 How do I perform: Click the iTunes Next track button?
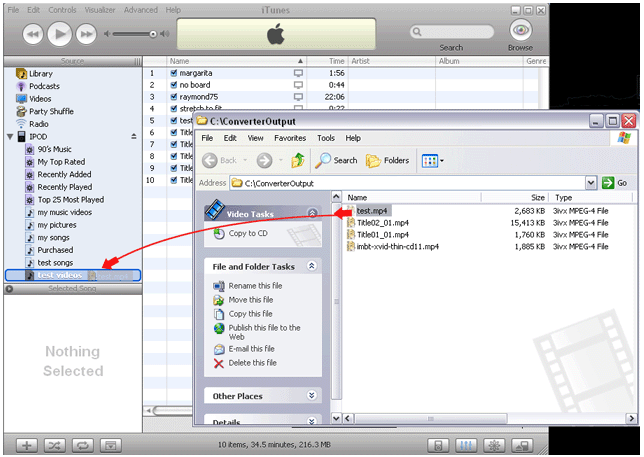pos(86,34)
